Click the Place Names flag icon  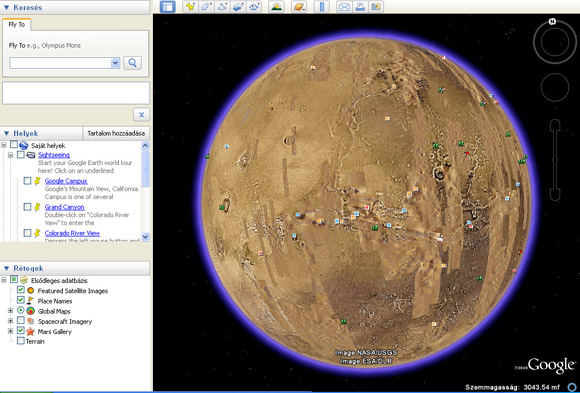30,301
